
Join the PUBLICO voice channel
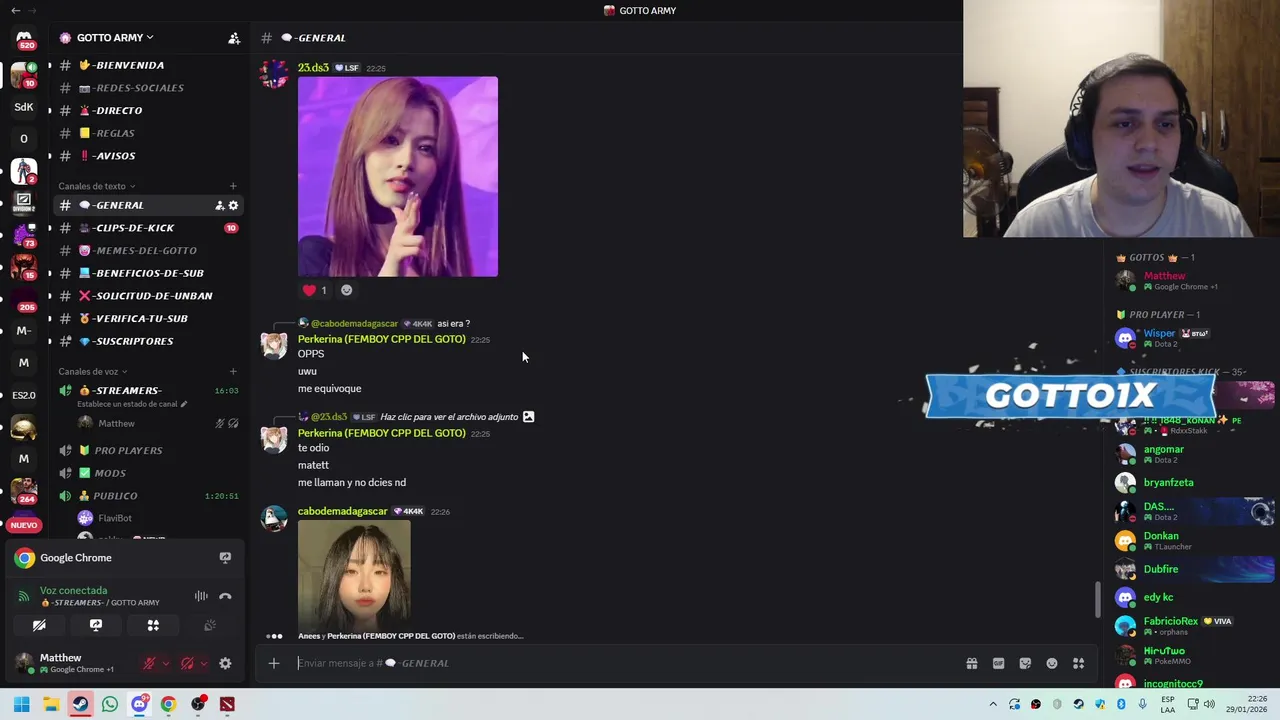click(x=148, y=496)
